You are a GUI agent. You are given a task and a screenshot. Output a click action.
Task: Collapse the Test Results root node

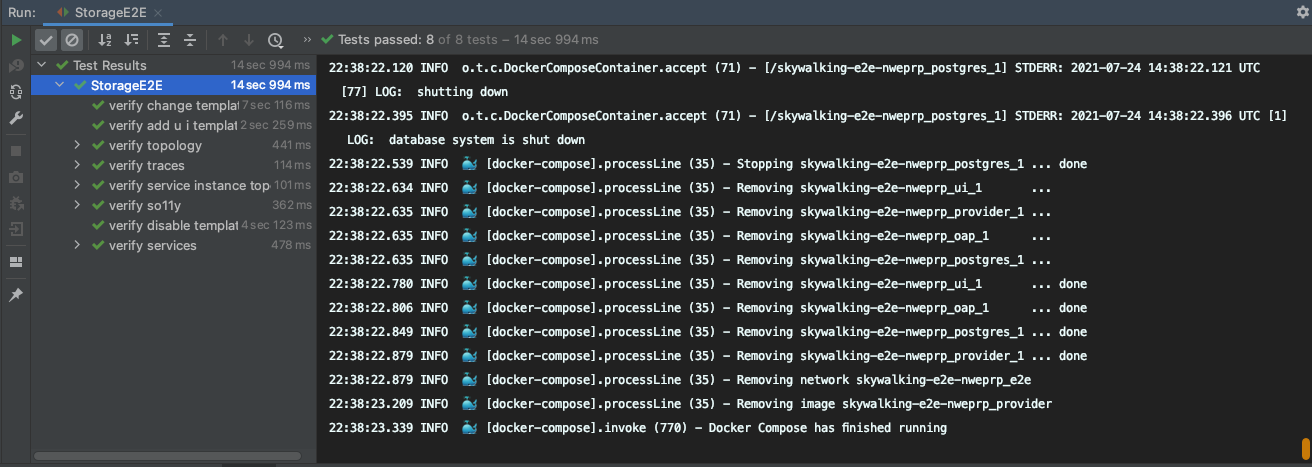[42, 65]
